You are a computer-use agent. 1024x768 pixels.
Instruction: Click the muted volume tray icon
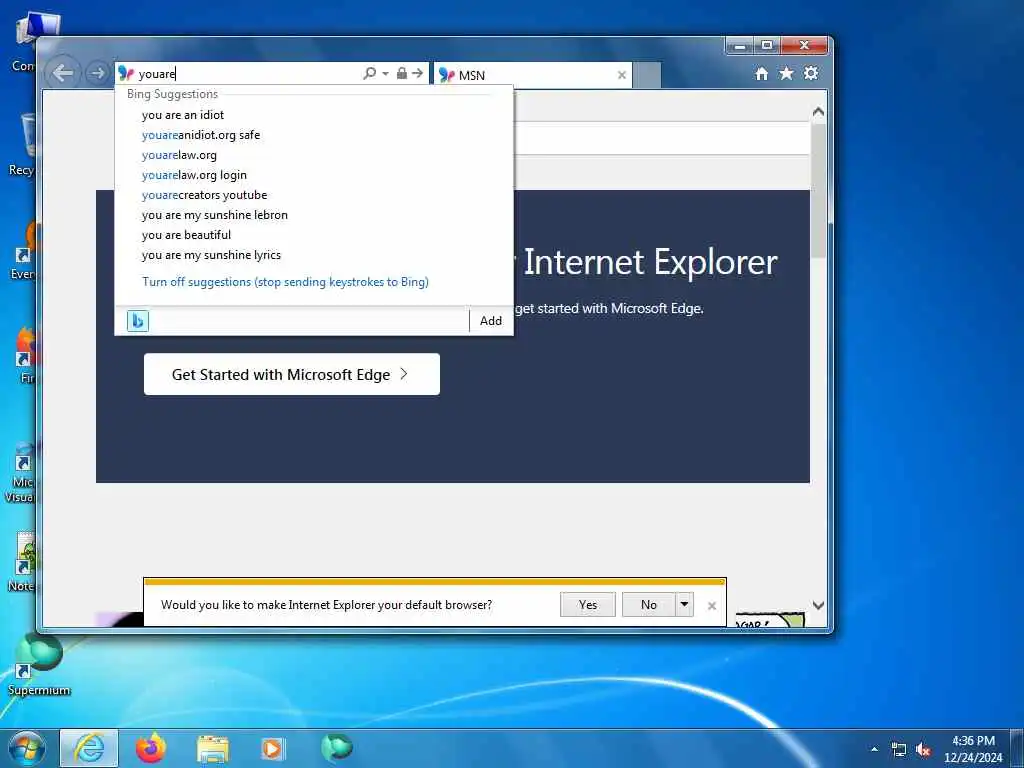923,750
